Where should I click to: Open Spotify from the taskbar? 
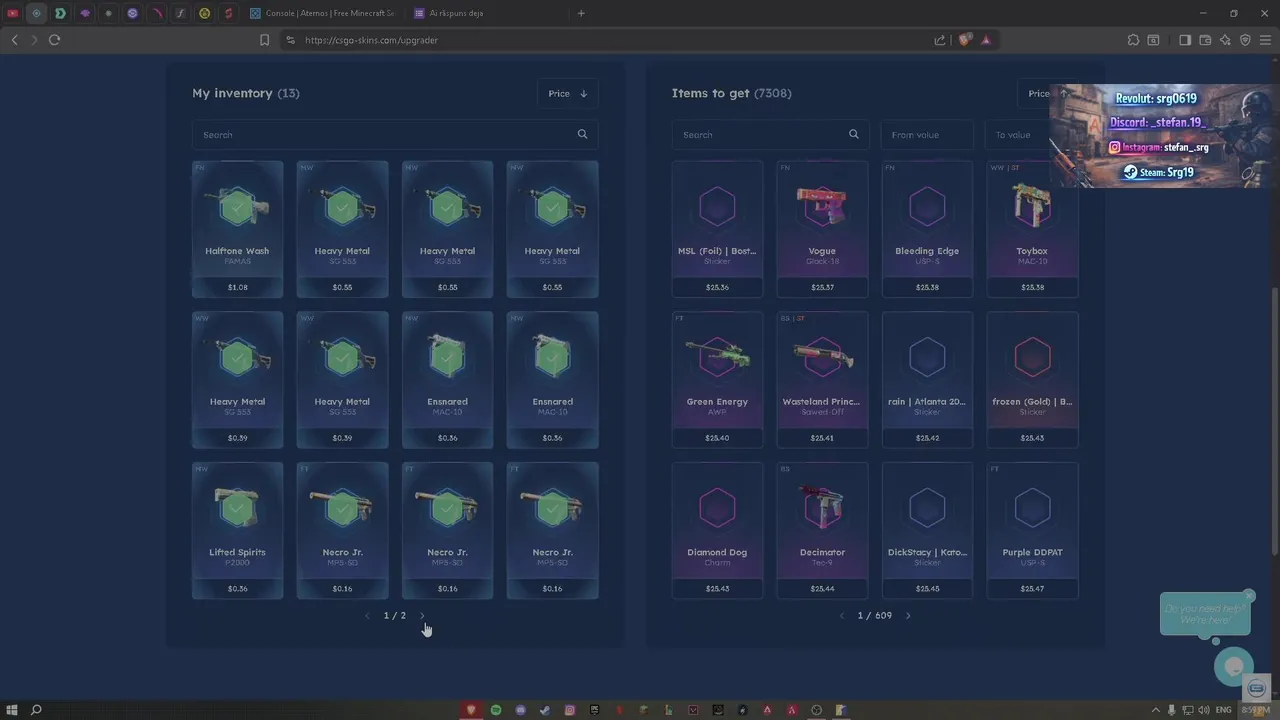[496, 710]
